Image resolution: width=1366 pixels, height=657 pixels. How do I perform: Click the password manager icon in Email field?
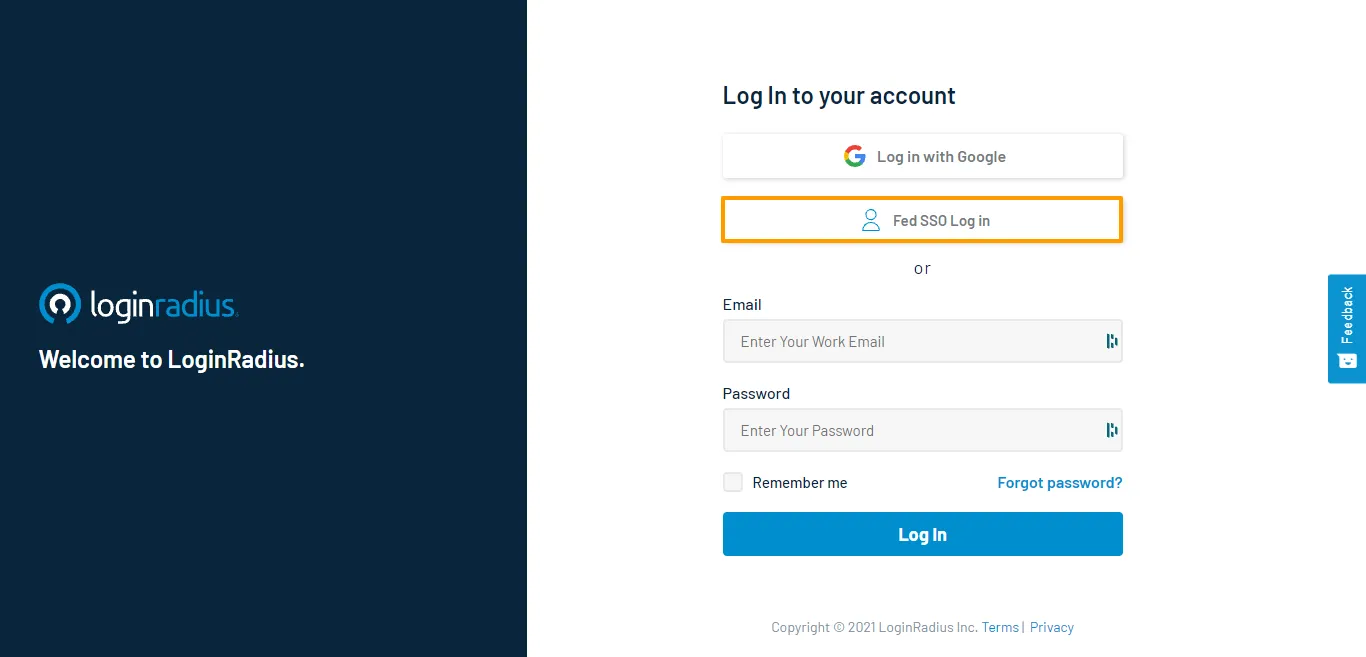[1111, 341]
